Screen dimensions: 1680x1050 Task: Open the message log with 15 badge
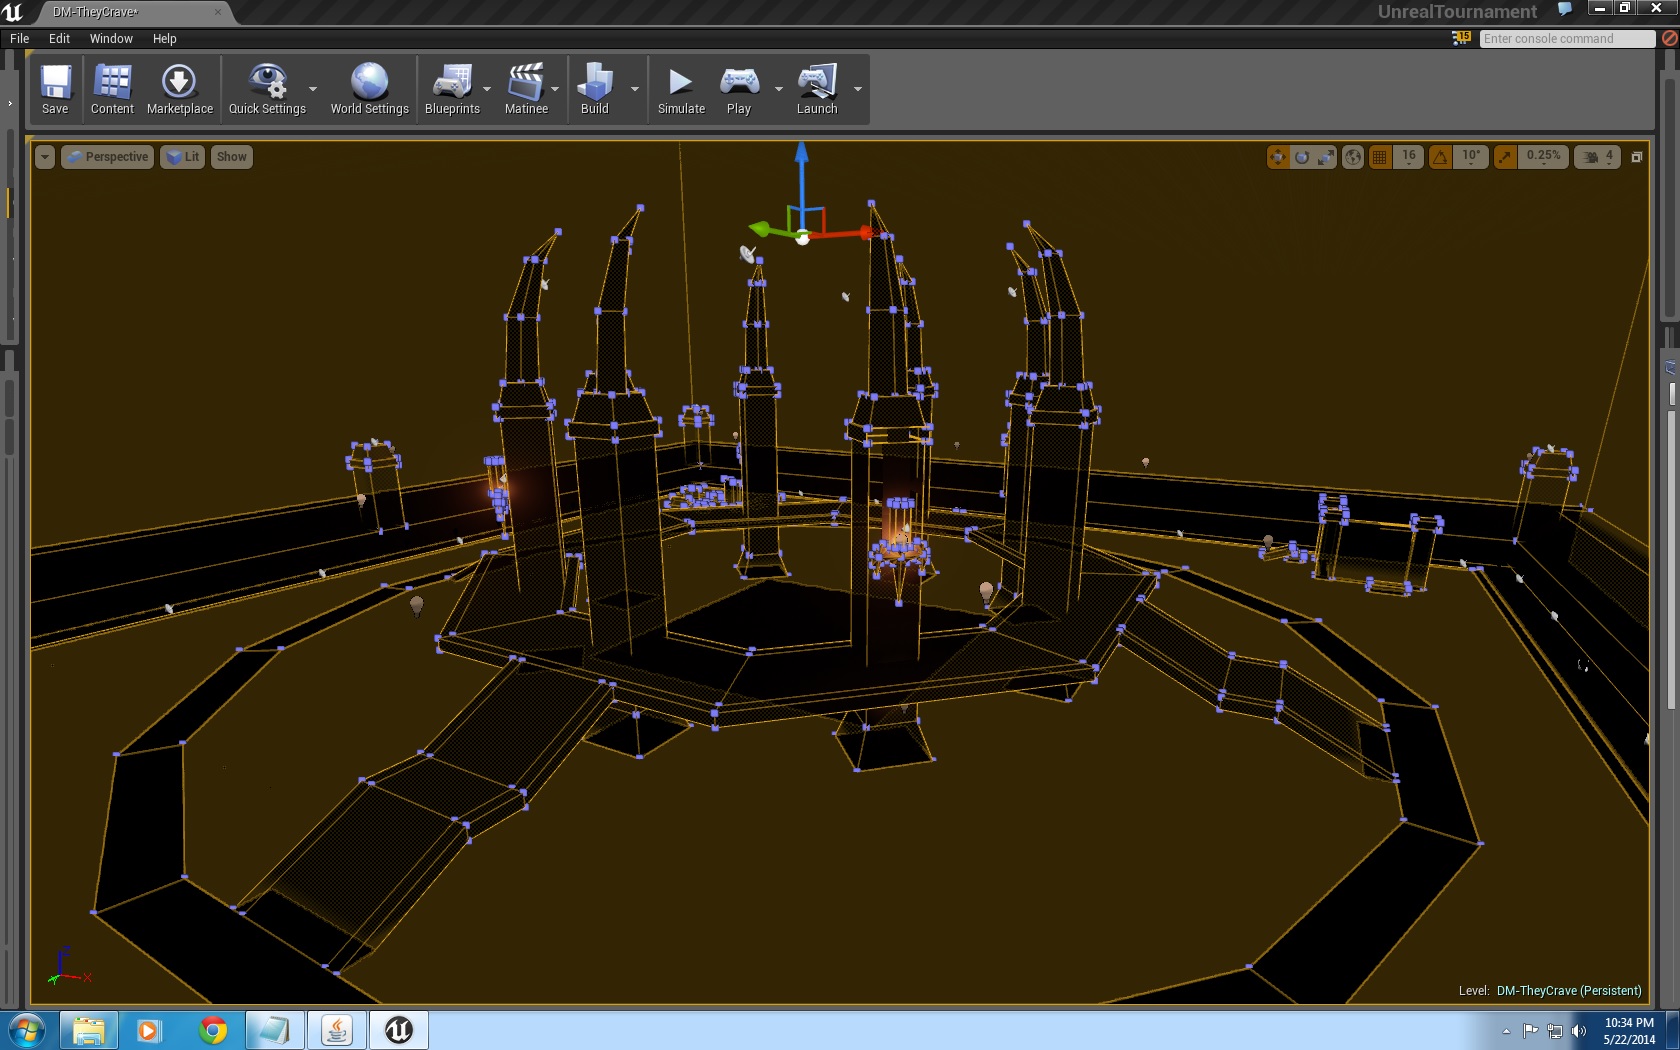1461,38
